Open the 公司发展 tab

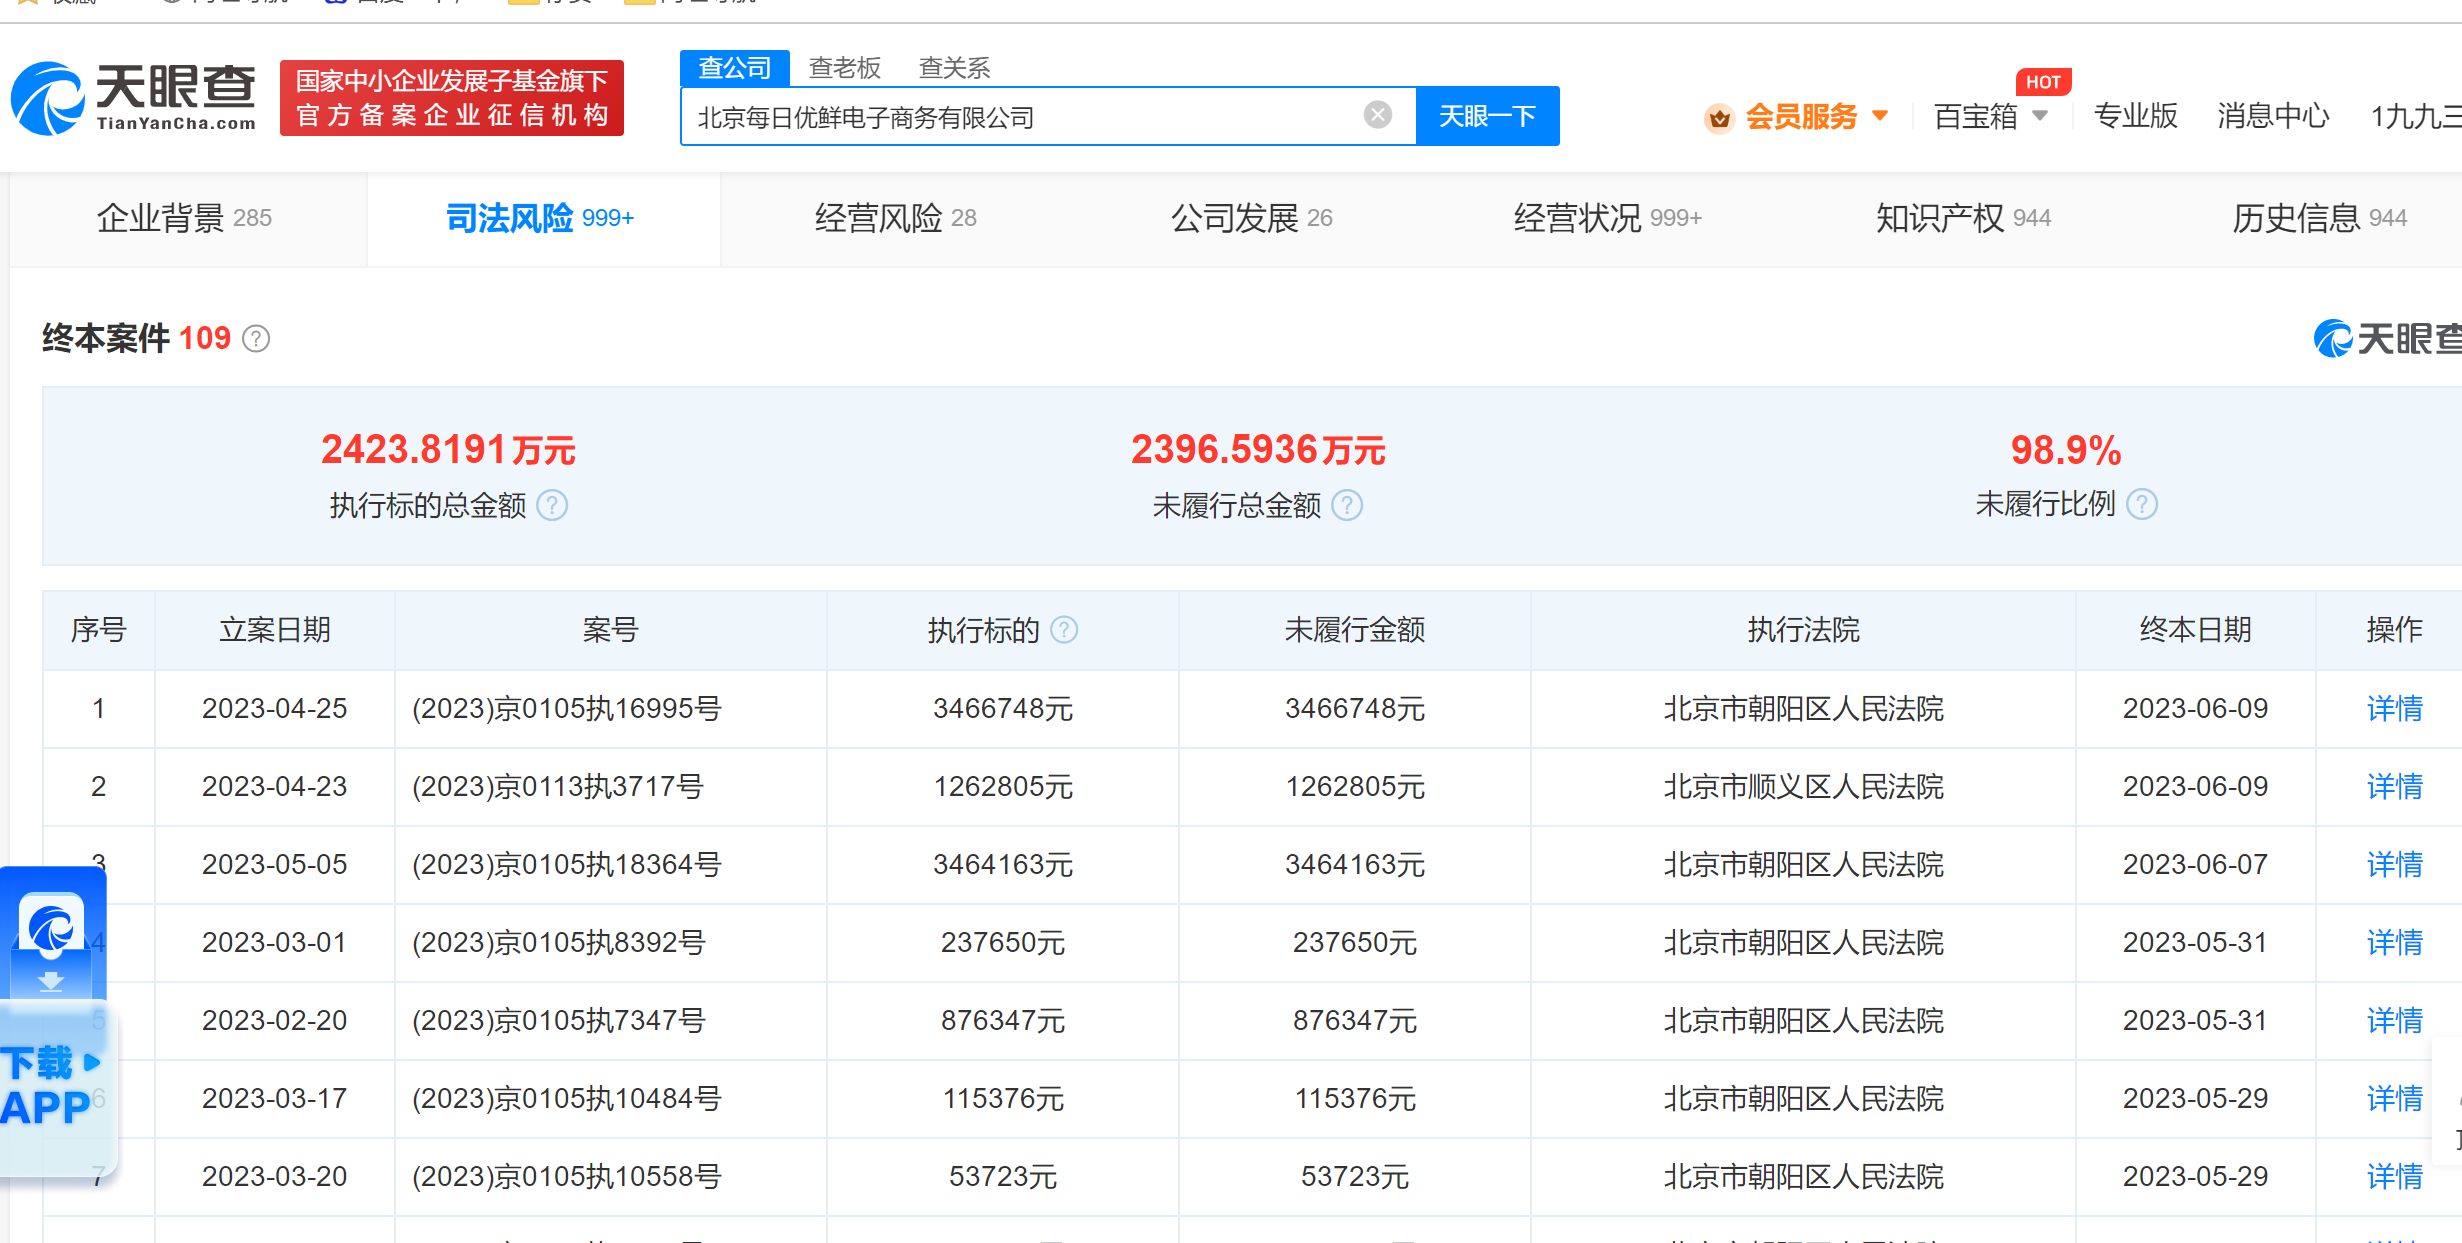tap(1251, 218)
